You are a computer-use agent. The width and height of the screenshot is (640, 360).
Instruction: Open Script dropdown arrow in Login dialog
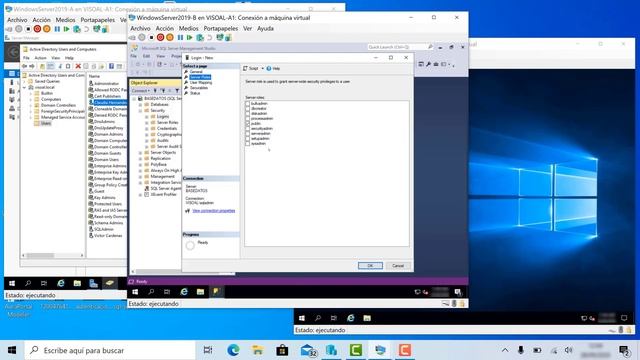point(262,69)
